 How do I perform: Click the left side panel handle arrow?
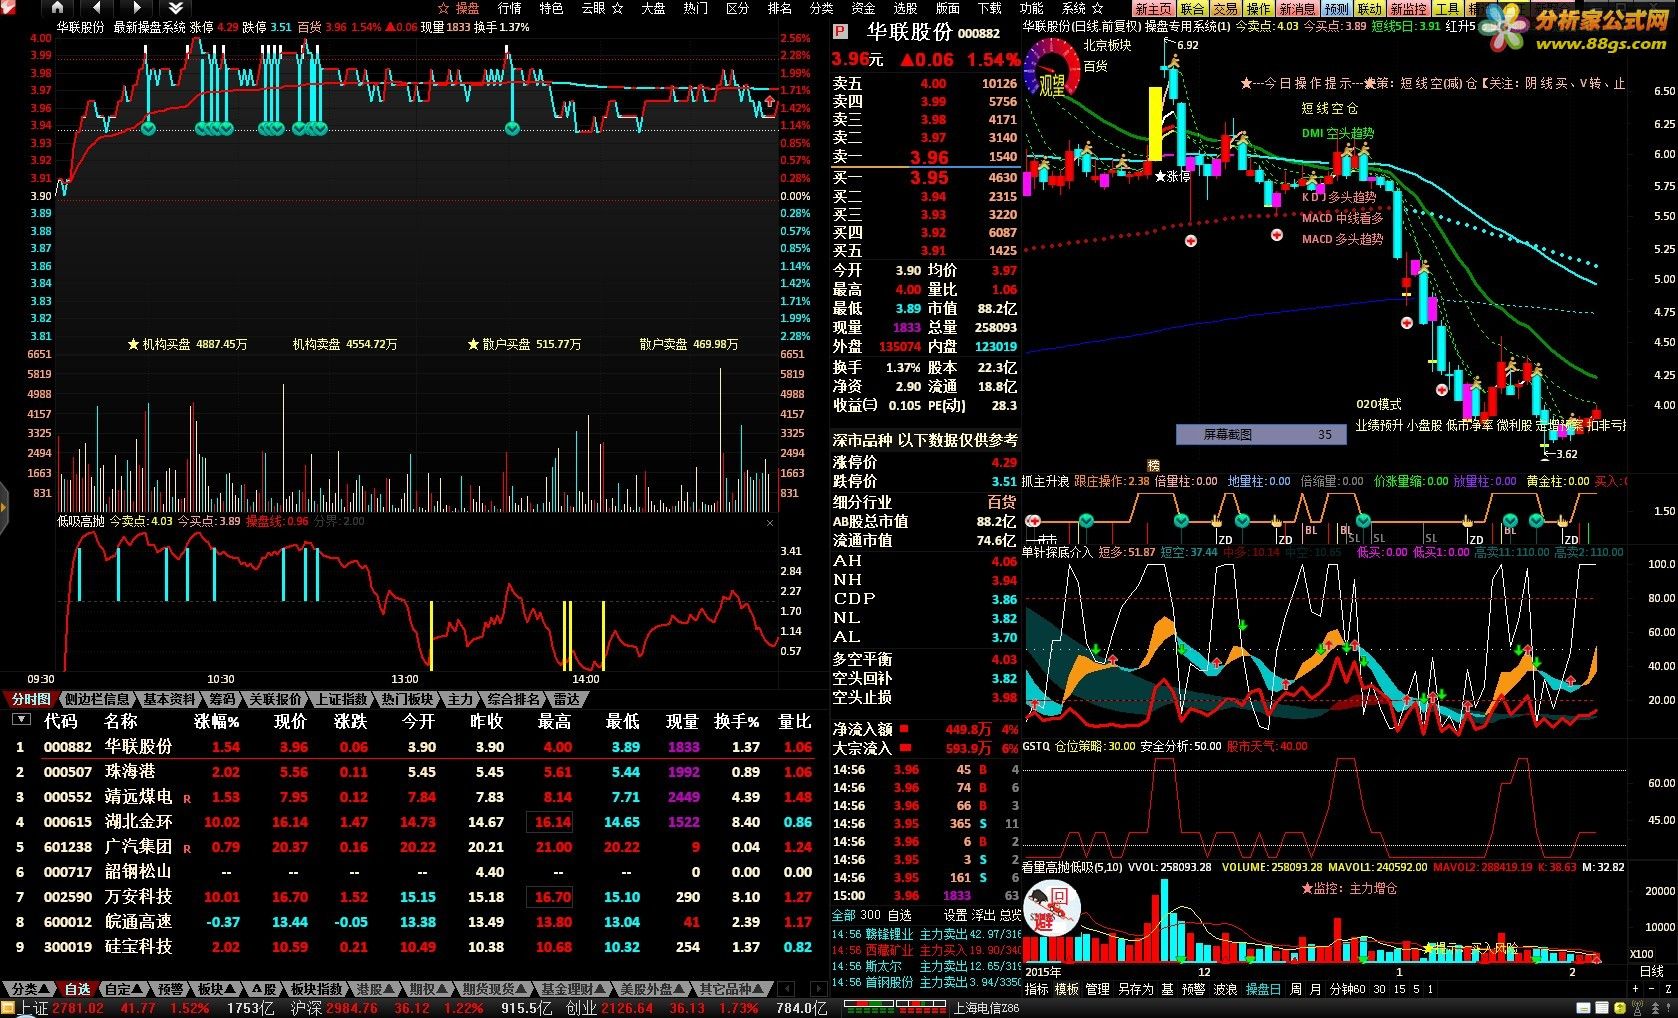pos(4,509)
